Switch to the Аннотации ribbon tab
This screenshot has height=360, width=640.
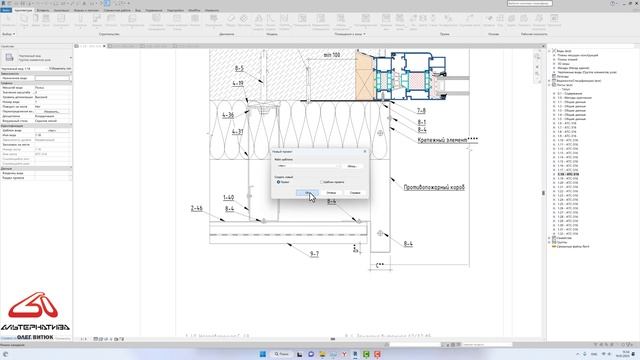click(x=61, y=10)
